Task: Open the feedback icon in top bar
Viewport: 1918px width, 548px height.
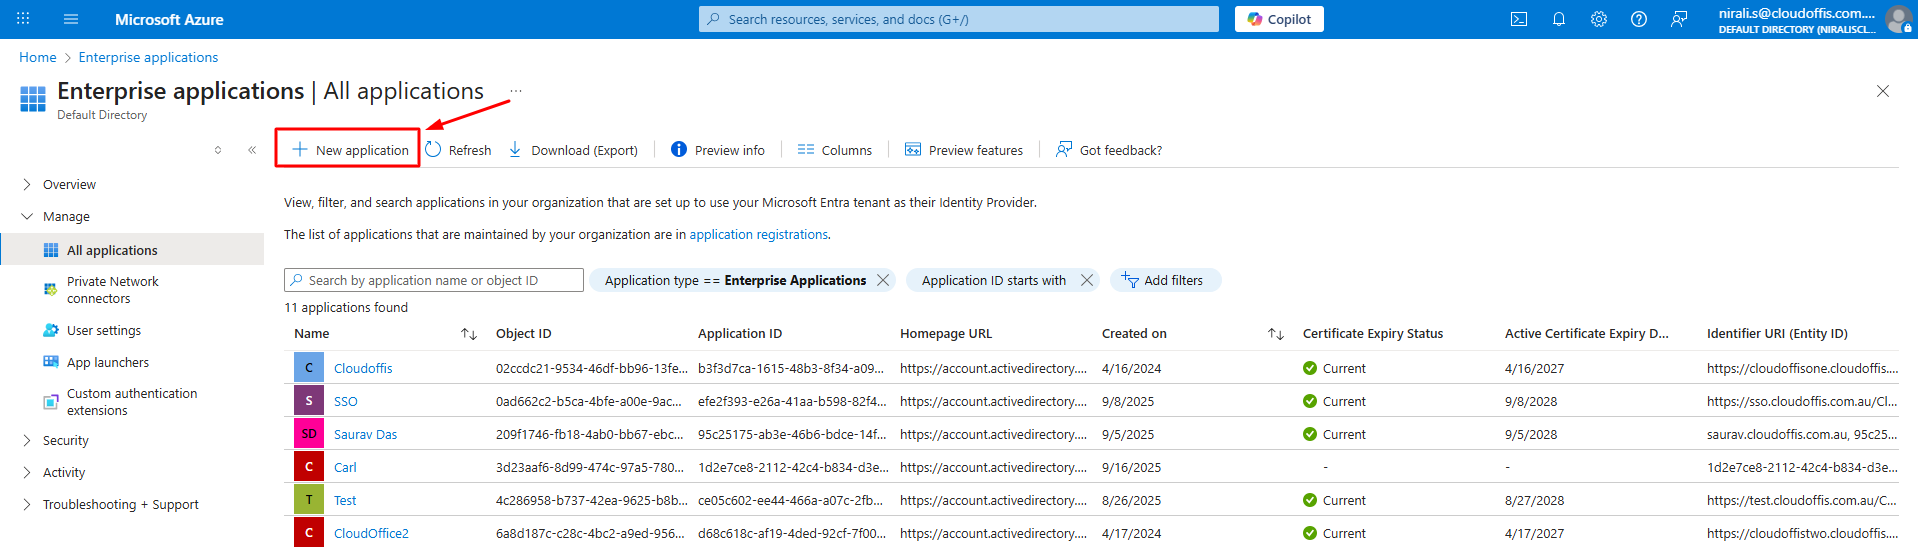Action: 1679,19
